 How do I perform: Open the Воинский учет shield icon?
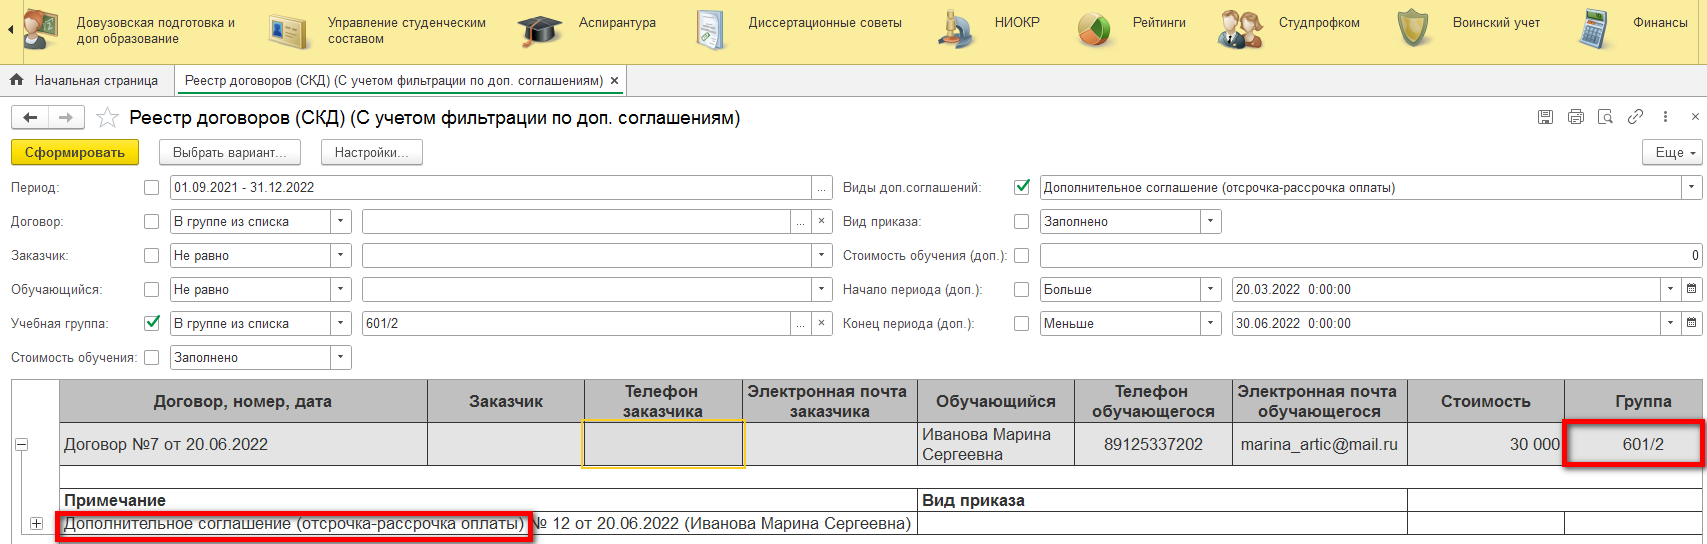(x=1413, y=29)
